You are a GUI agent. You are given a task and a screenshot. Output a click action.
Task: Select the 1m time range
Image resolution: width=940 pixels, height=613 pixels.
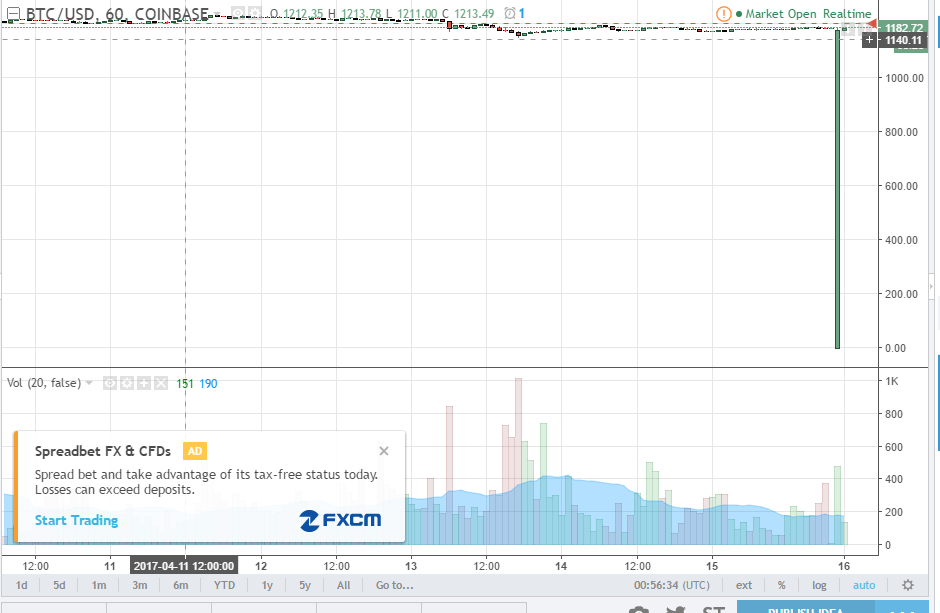tap(99, 585)
